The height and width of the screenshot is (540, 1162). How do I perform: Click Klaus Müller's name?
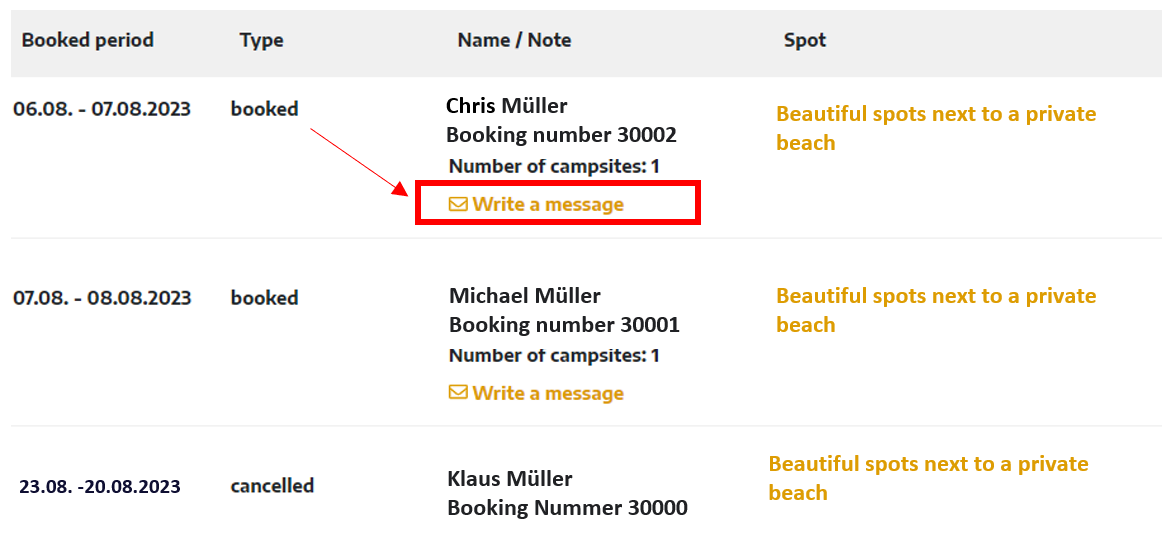(510, 479)
